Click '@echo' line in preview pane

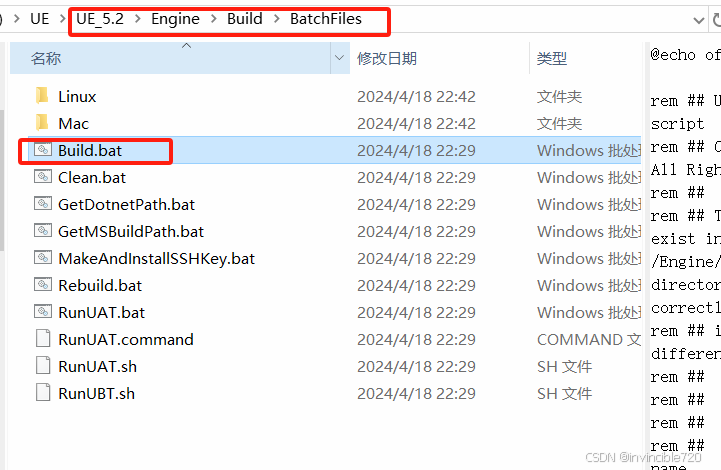pyautogui.click(x=685, y=55)
